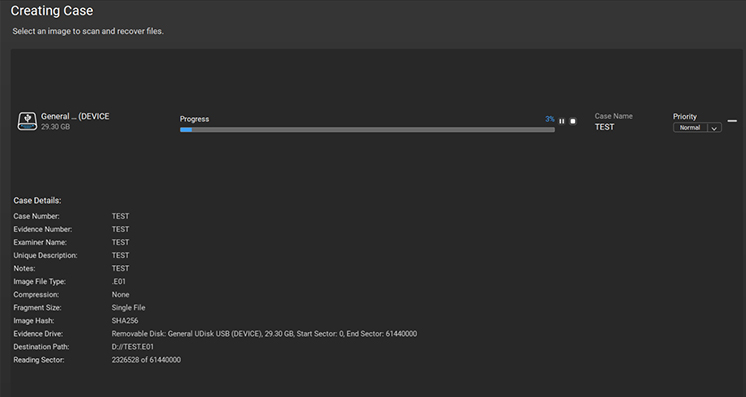Image resolution: width=746 pixels, height=397 pixels.
Task: Click the Priority dropdown chevron arrow
Action: (714, 128)
